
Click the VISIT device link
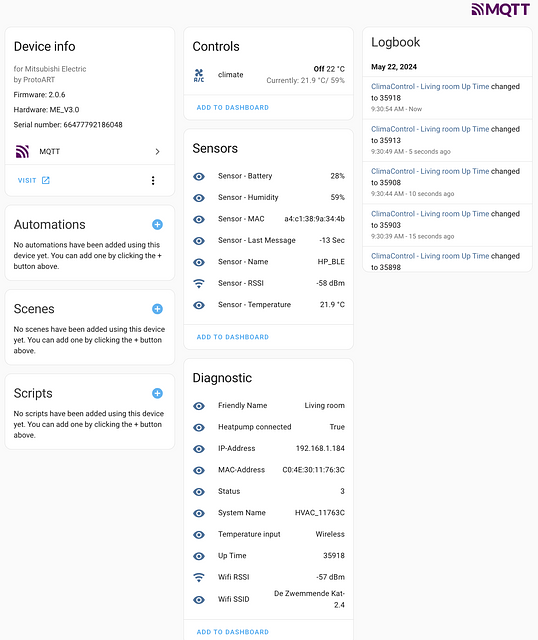33,180
